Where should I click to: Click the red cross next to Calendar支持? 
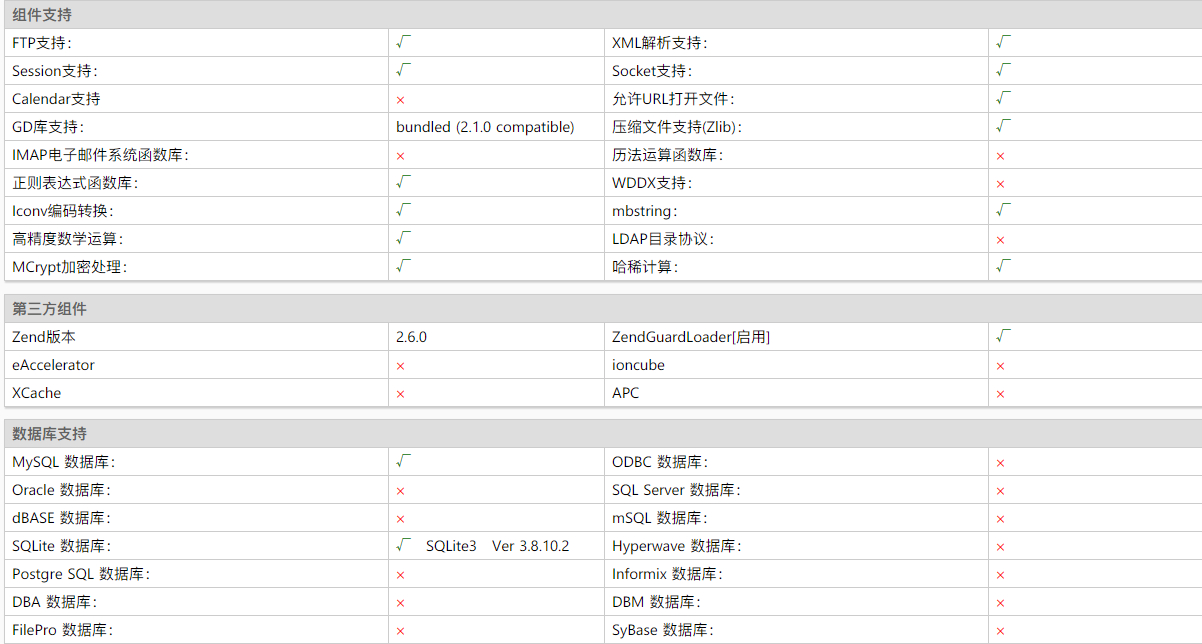(400, 100)
